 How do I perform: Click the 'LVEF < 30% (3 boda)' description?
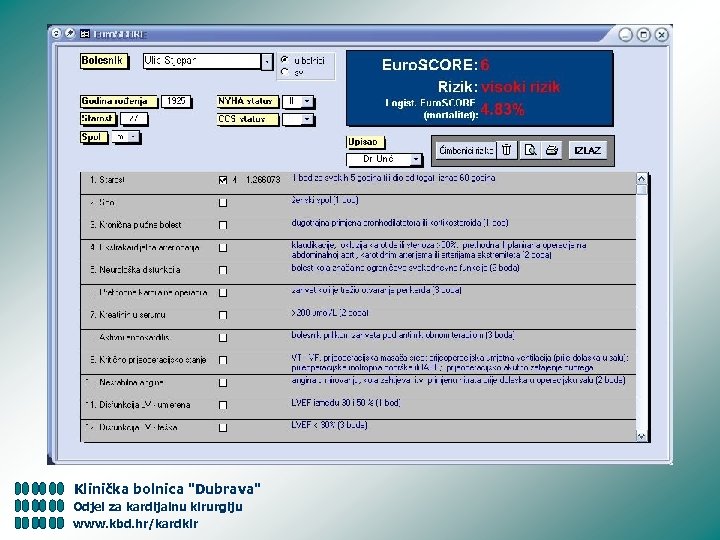(329, 425)
